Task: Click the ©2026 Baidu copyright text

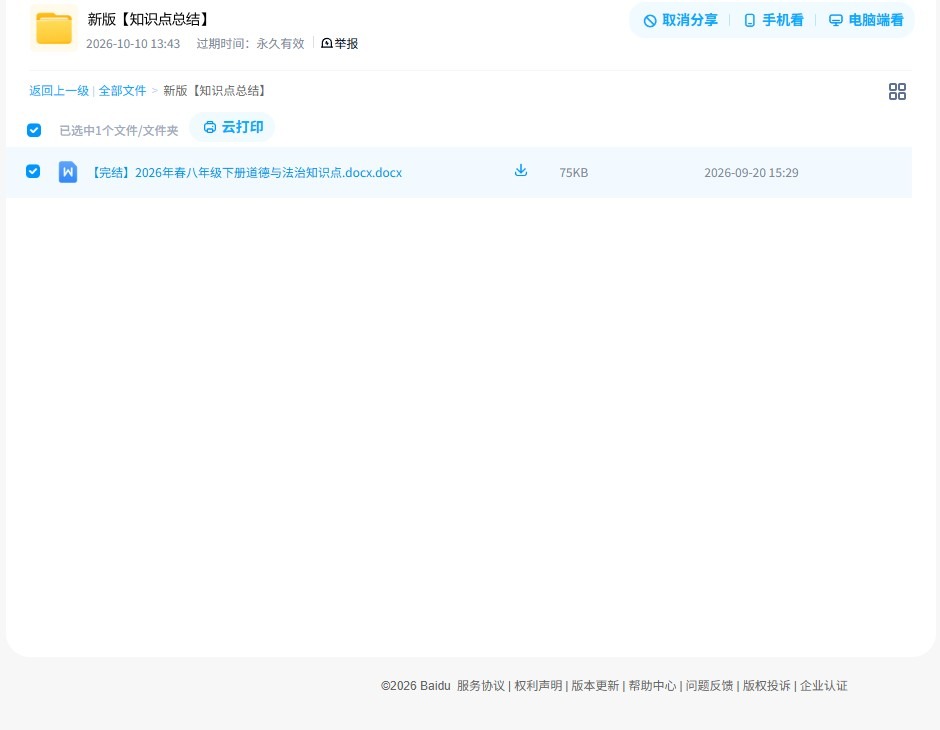Action: tap(415, 686)
